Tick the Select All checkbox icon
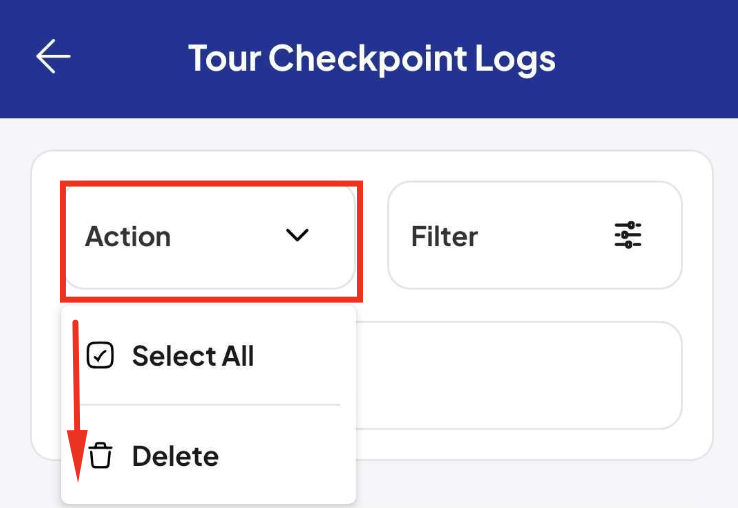Screen dimensions: 738x508 click(100, 355)
